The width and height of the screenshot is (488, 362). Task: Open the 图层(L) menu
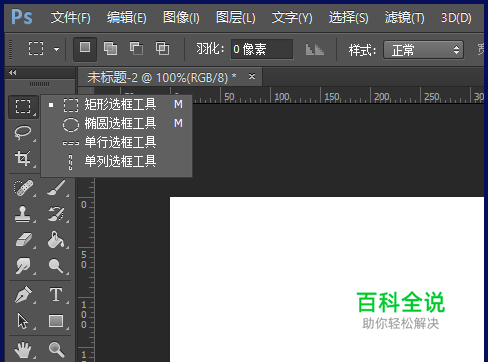(x=236, y=17)
